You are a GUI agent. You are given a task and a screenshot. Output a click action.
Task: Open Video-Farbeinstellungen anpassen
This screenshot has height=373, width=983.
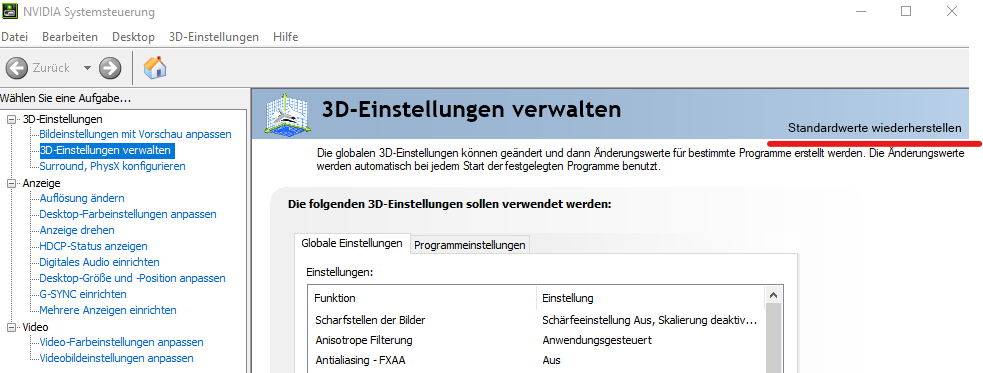pos(122,342)
